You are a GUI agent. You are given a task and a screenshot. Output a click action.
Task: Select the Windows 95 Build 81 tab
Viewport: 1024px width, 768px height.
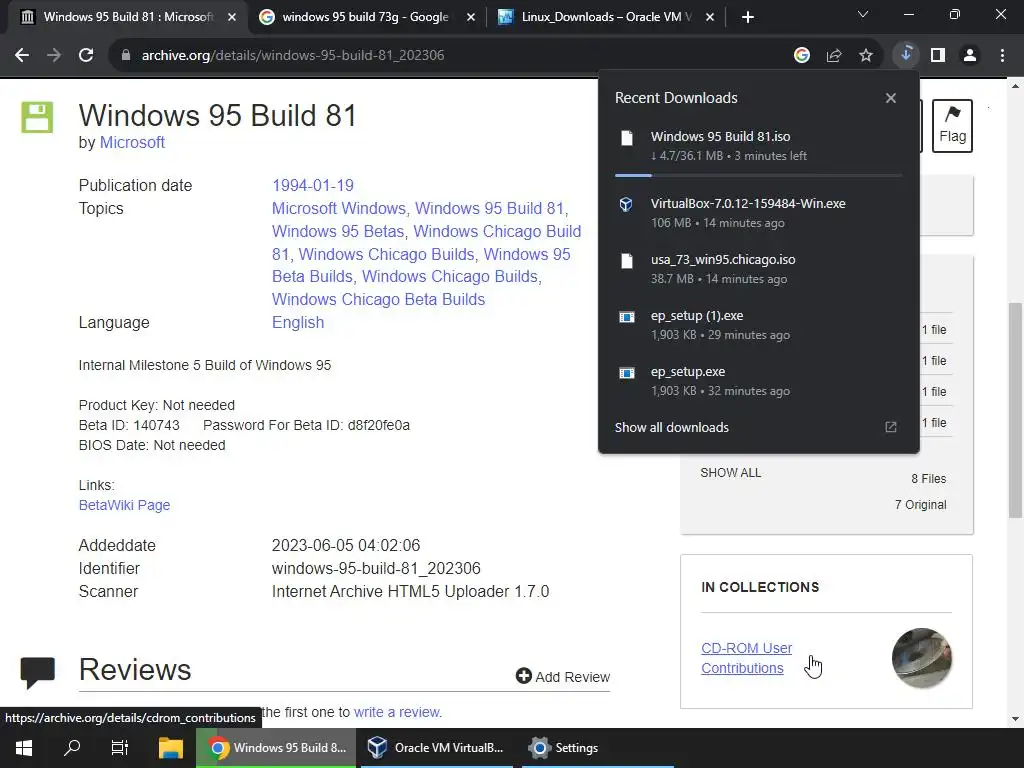127,17
